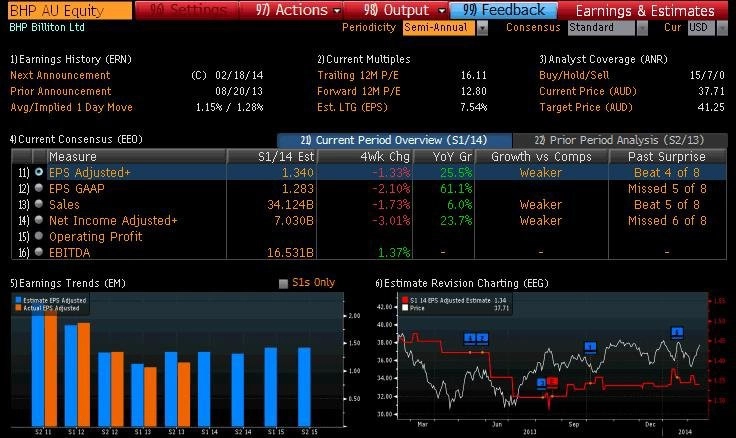The height and width of the screenshot is (438, 736).
Task: Click the Past Surprise column header
Action: (667, 156)
